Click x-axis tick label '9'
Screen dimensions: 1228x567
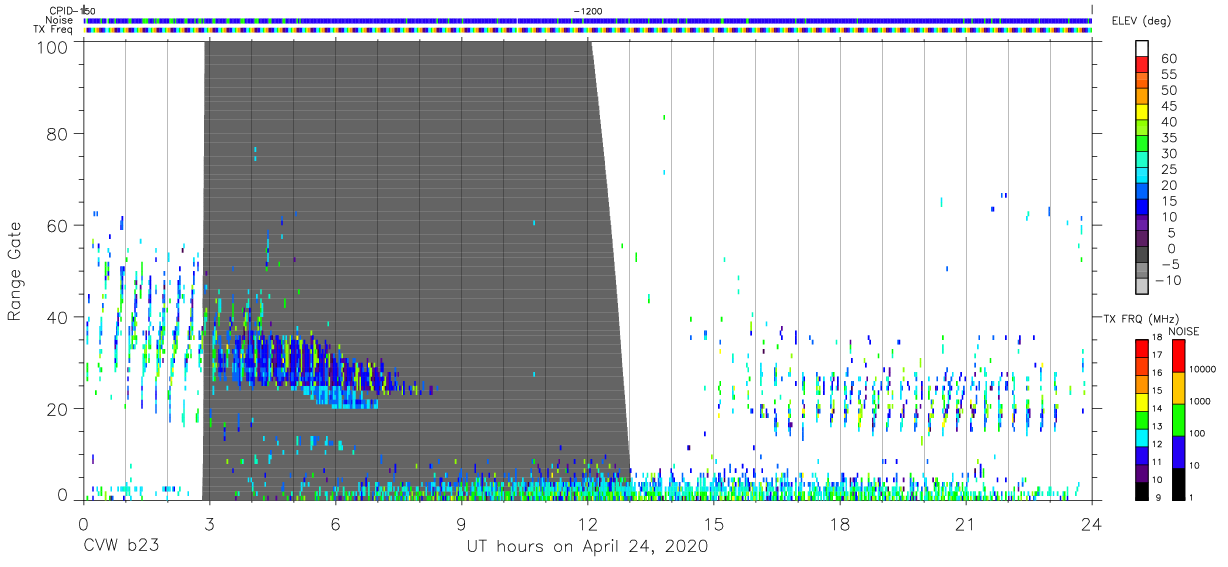pyautogui.click(x=461, y=525)
